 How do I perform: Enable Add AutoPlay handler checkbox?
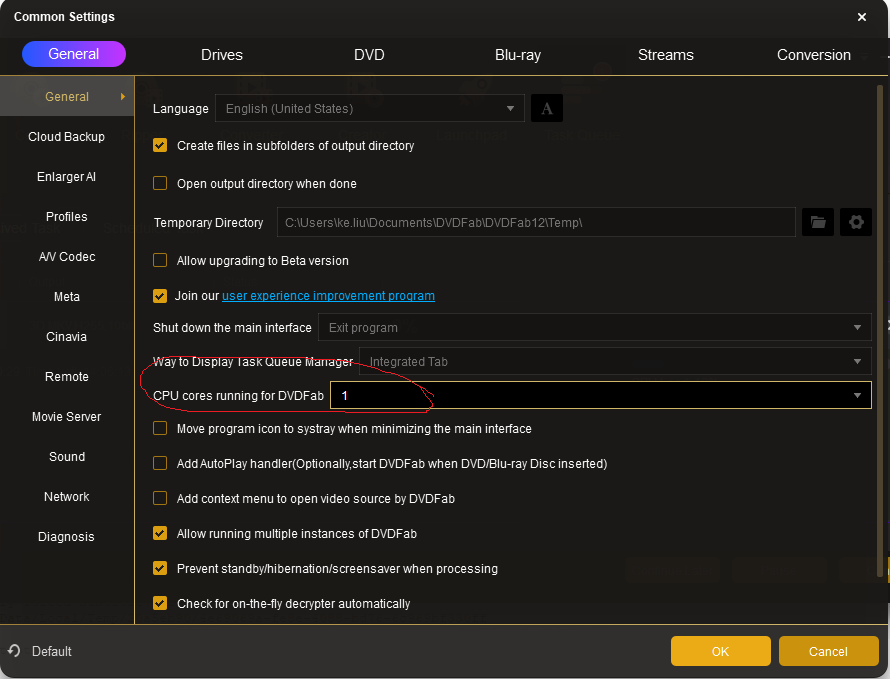pos(160,463)
